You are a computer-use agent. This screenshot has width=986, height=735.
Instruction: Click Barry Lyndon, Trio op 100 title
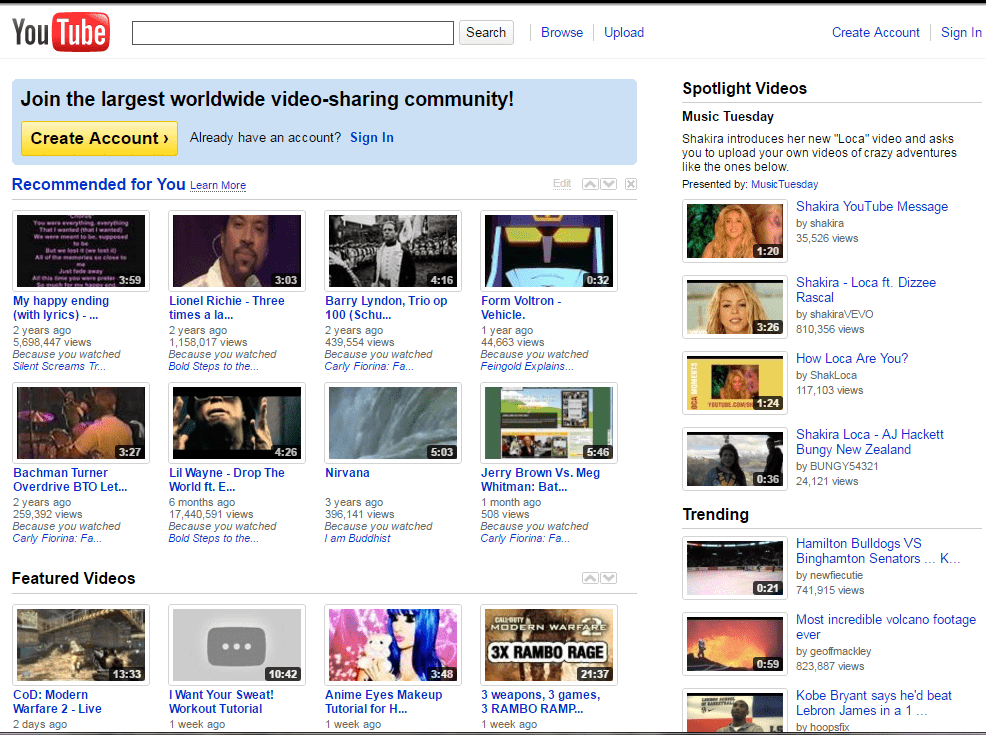(386, 308)
